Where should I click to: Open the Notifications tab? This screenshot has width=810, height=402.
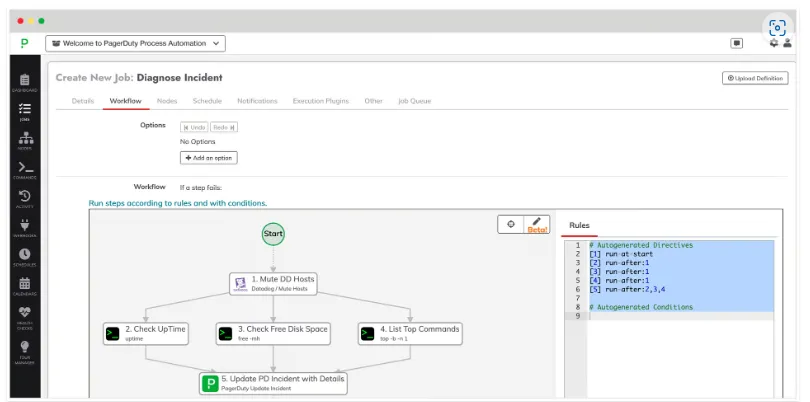point(257,101)
